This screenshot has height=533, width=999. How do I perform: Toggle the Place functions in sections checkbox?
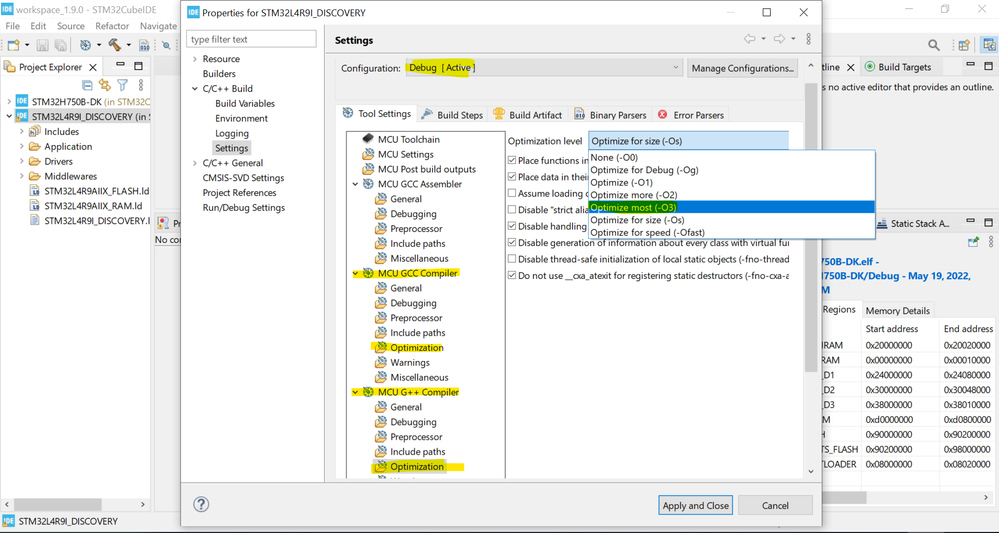[512, 160]
